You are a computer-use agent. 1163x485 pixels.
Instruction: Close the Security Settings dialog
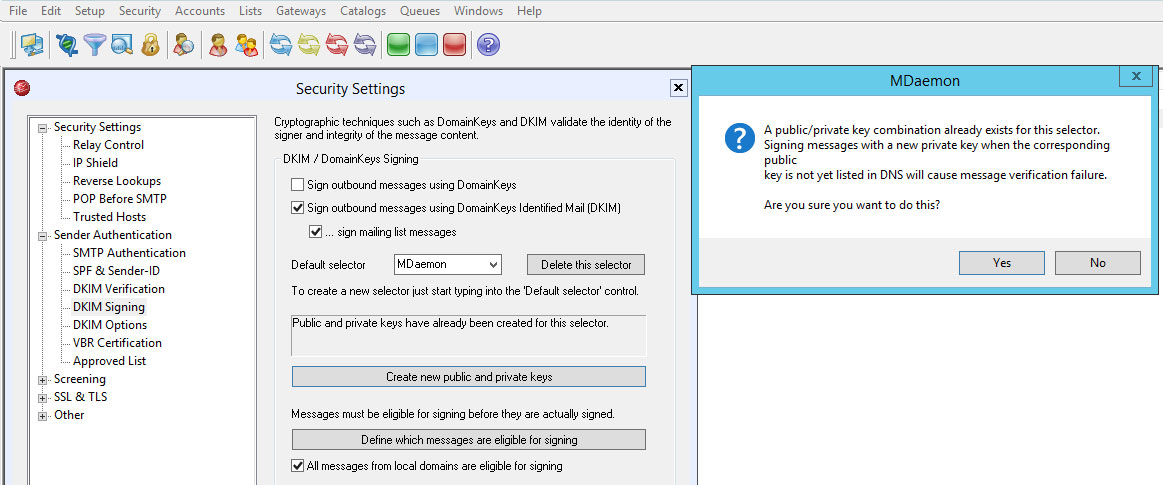pos(678,88)
